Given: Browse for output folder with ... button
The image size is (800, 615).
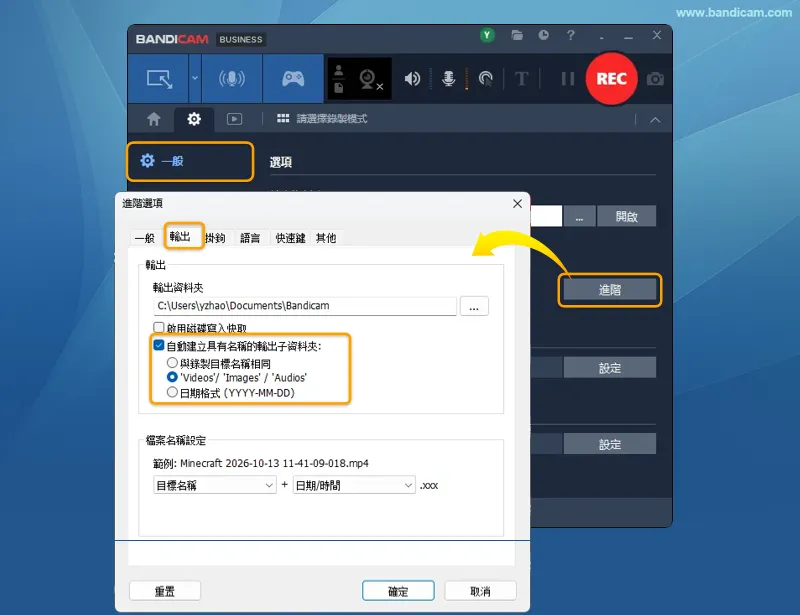Looking at the screenshot, I should pos(474,306).
